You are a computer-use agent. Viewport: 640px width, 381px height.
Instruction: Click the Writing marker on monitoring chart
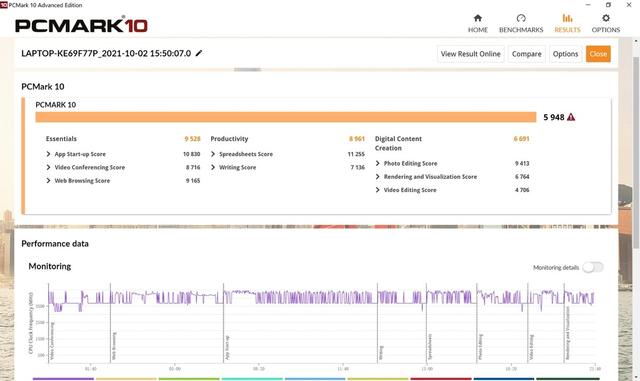pos(381,352)
